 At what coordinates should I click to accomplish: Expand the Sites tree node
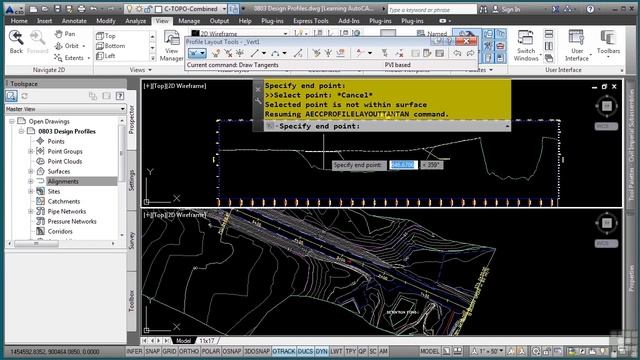[31, 191]
